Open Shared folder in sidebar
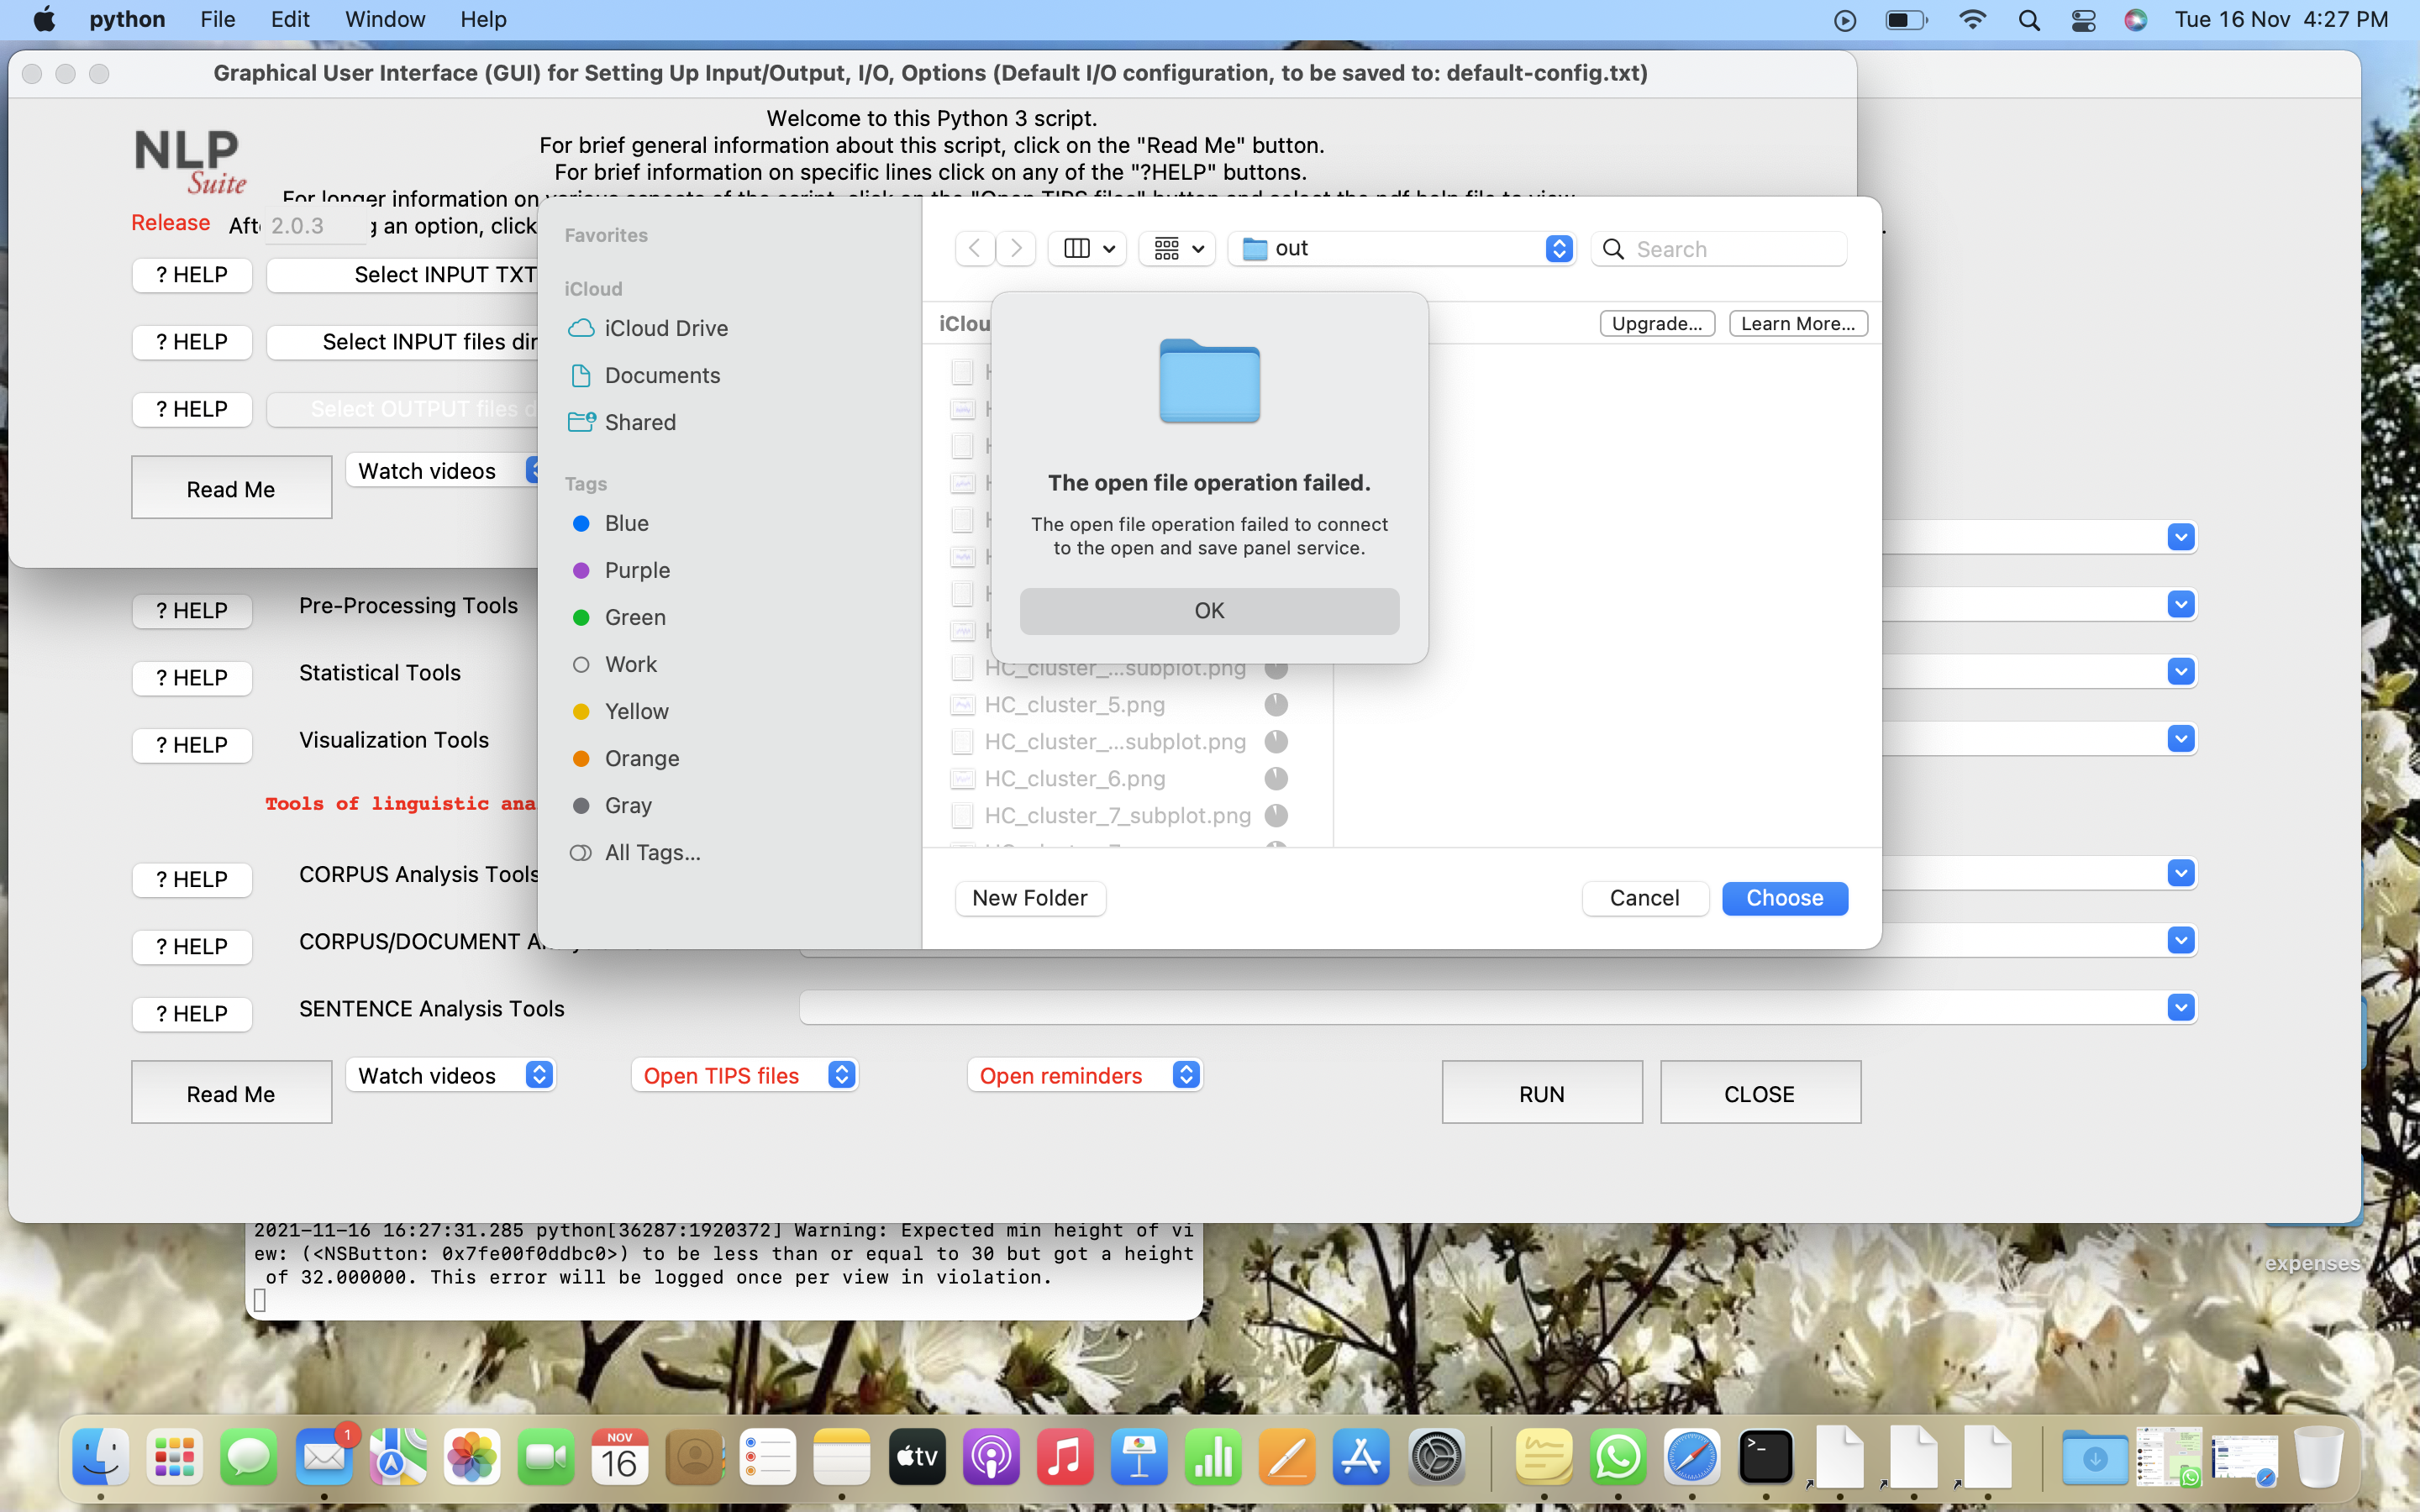The width and height of the screenshot is (2420, 1512). tap(622, 422)
